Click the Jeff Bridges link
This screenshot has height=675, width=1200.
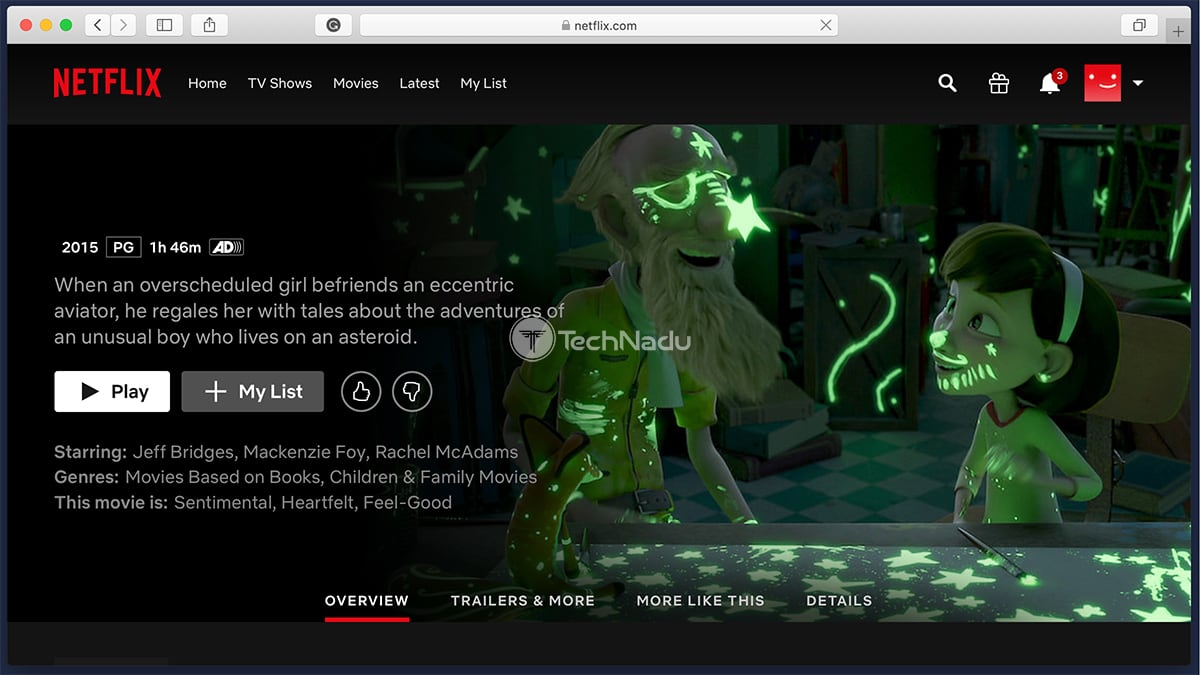click(184, 452)
